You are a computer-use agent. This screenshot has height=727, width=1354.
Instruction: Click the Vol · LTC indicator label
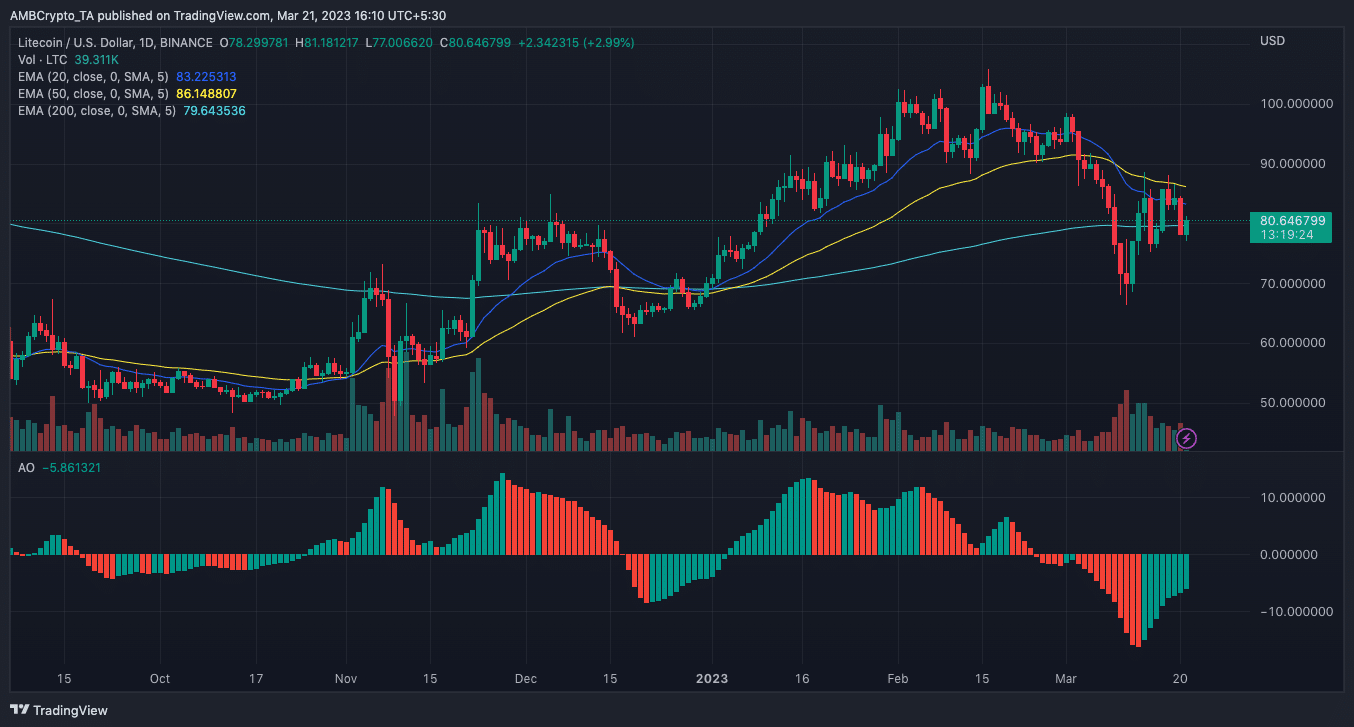(43, 60)
